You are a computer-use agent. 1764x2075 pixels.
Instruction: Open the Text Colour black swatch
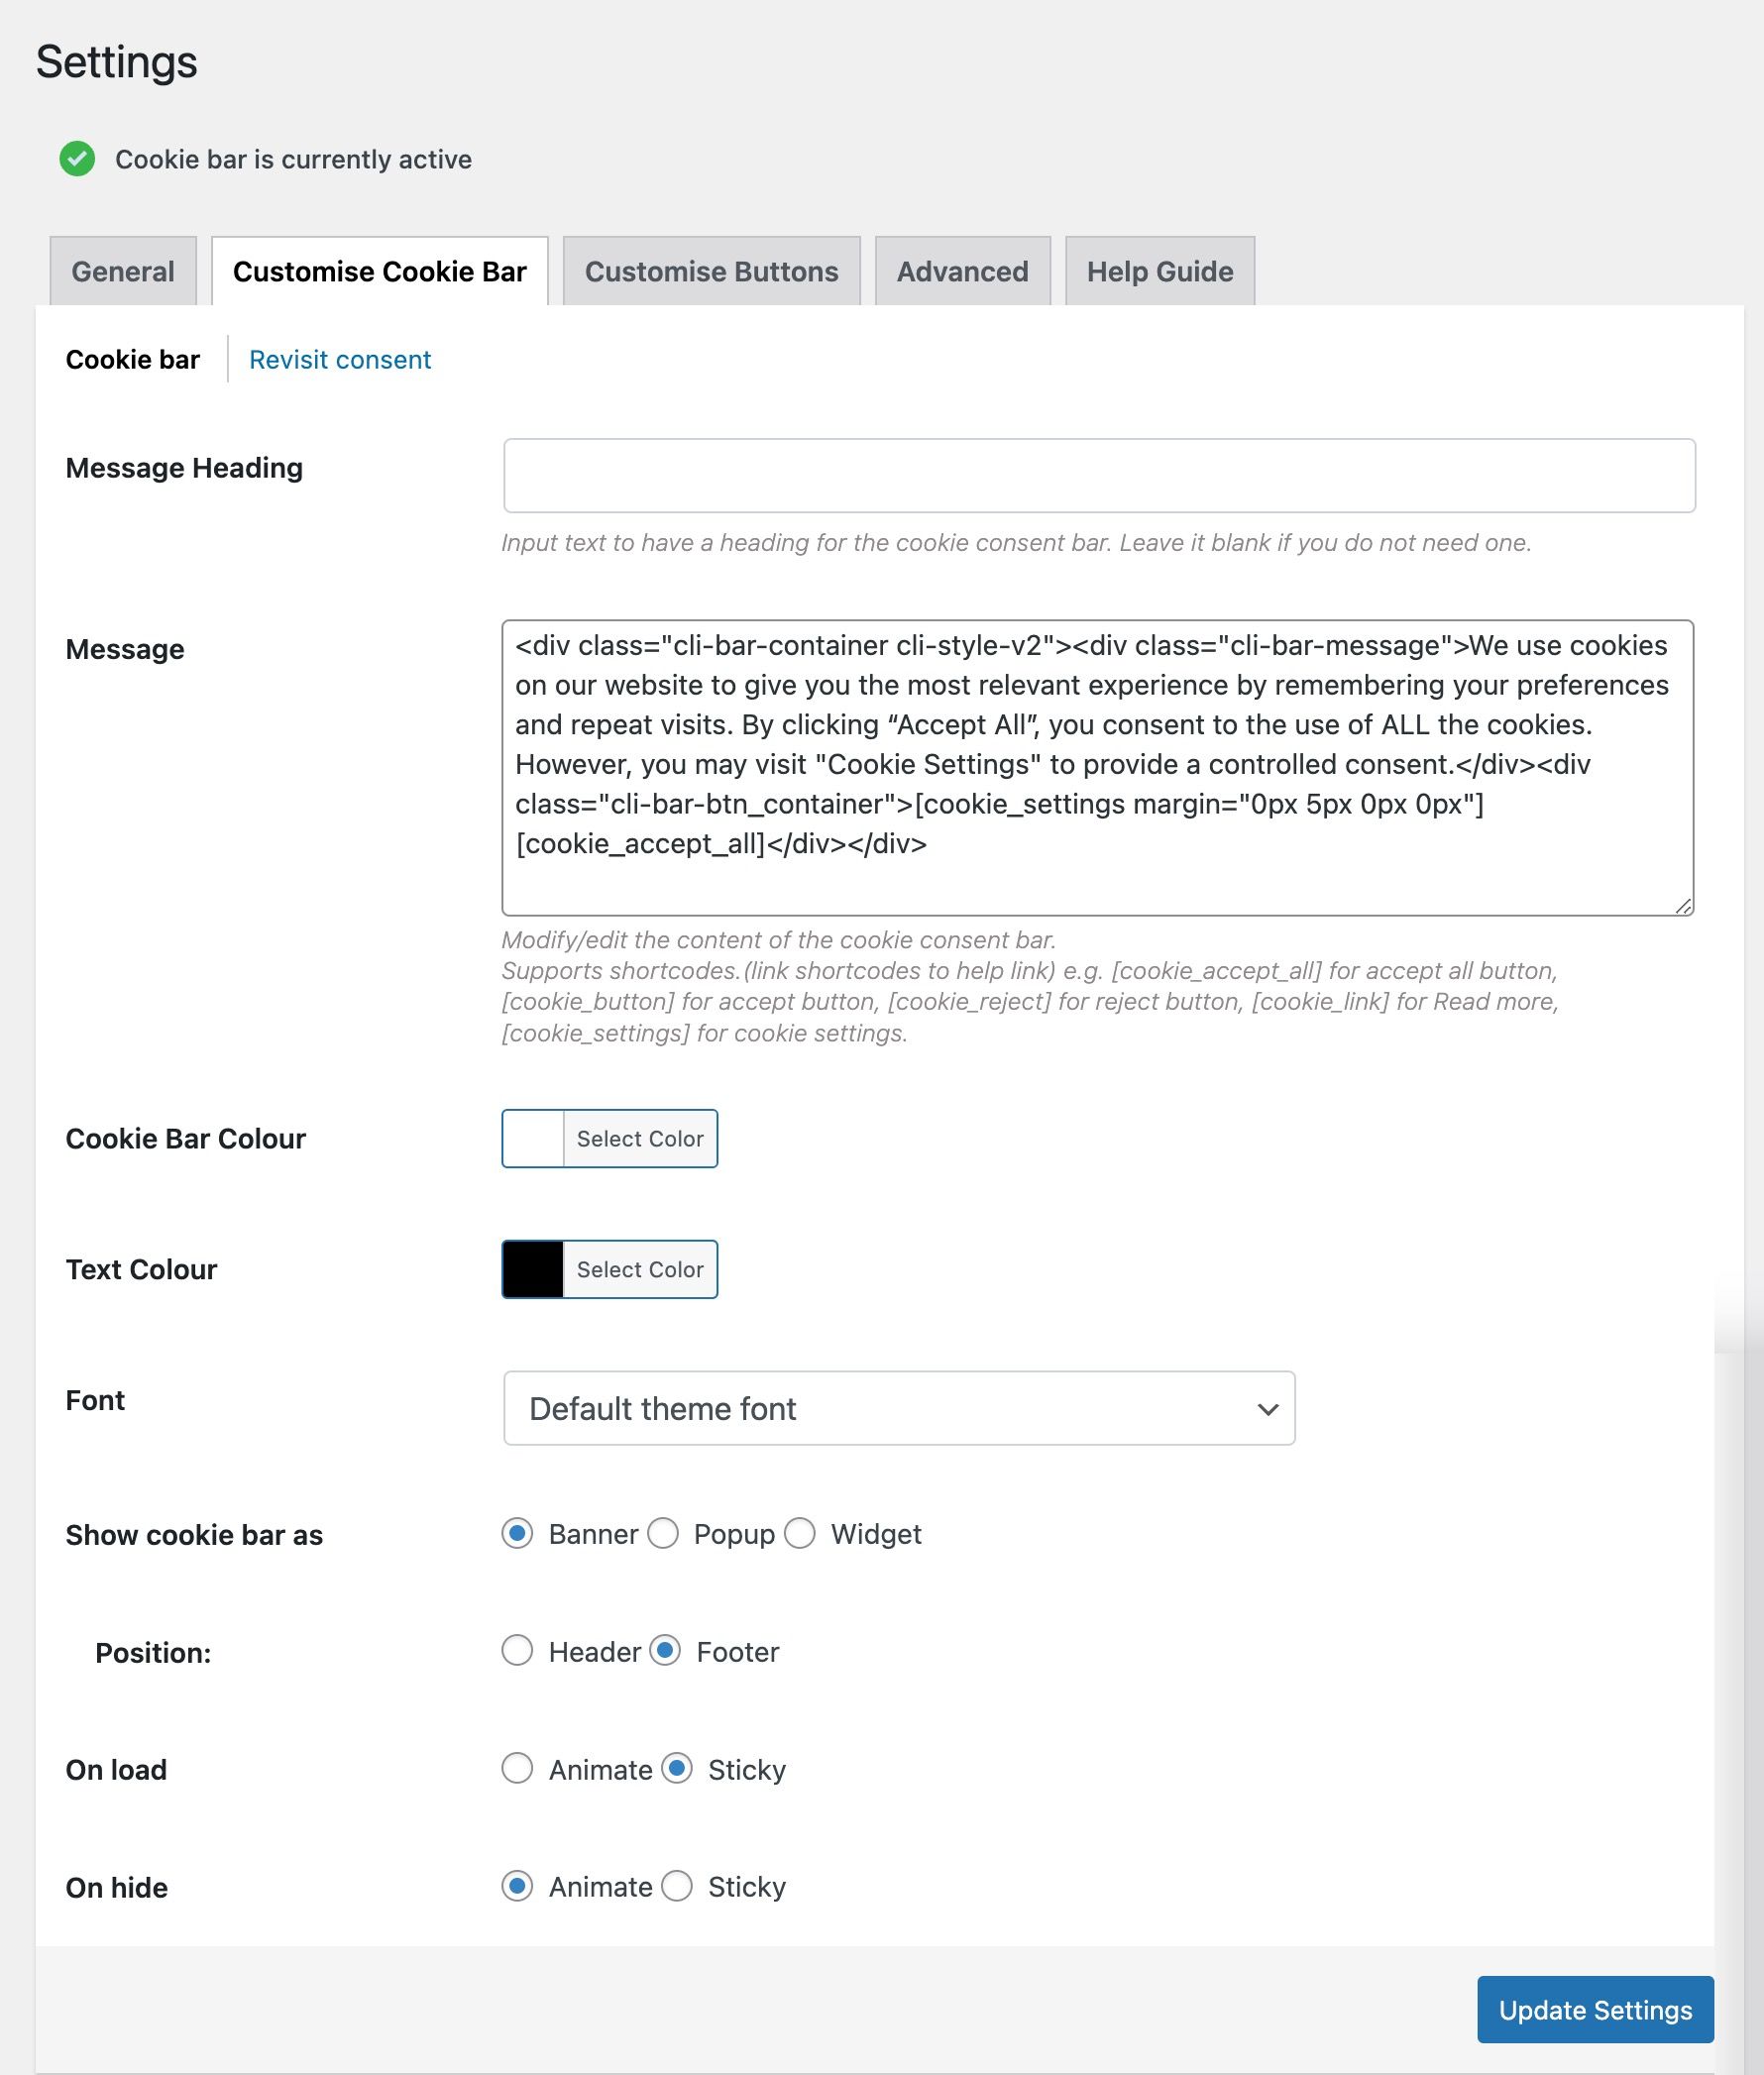point(533,1269)
